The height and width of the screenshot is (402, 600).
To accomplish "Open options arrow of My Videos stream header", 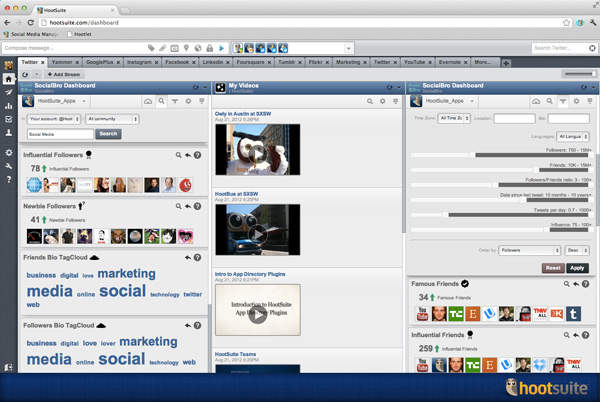I will coord(399,87).
